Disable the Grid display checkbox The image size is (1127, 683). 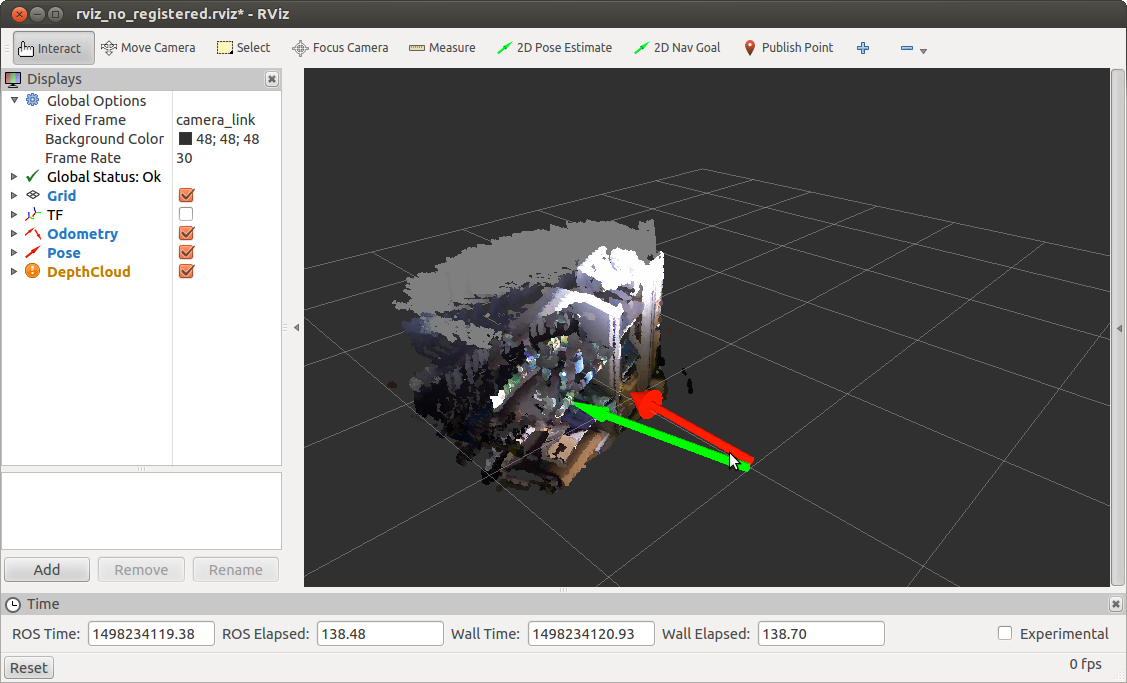[186, 195]
